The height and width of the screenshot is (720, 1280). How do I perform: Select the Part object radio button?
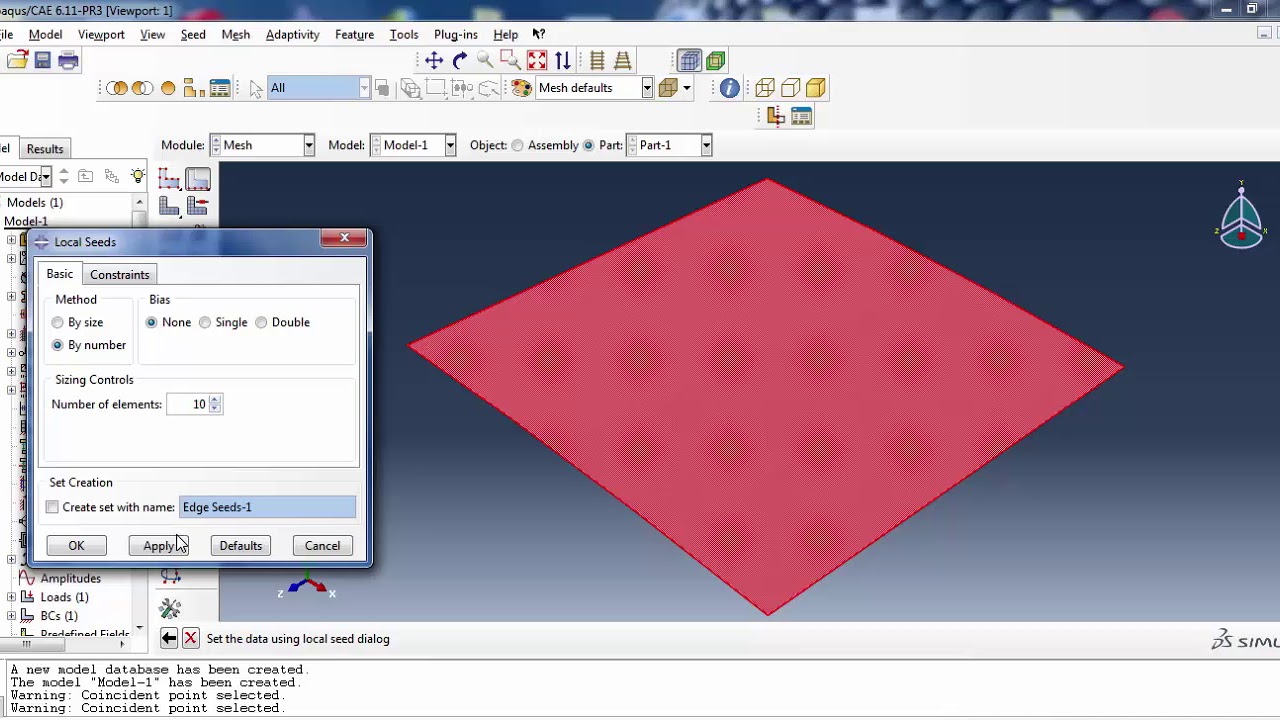click(588, 145)
